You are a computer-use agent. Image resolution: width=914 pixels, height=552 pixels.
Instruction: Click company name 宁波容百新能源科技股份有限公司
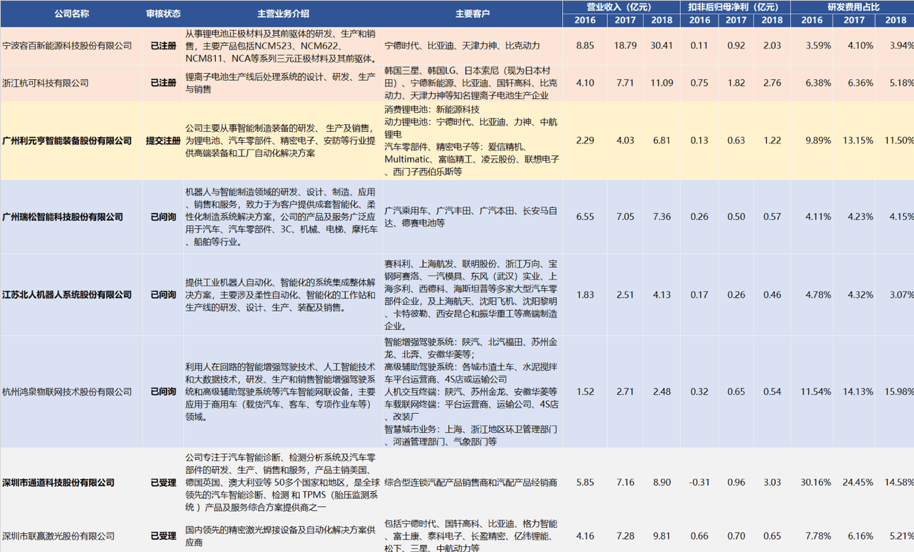pyautogui.click(x=67, y=45)
